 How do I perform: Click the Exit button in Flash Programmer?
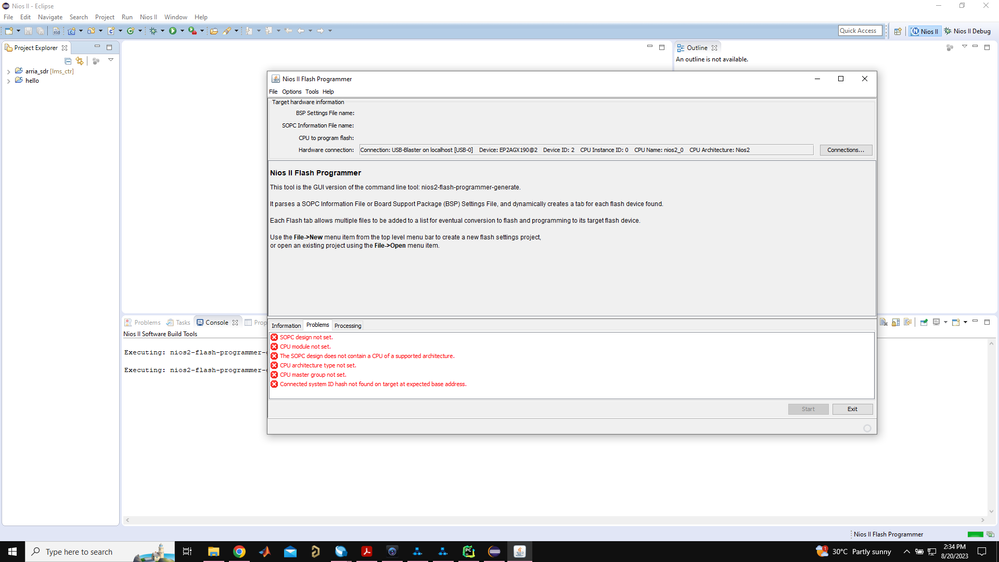852,409
